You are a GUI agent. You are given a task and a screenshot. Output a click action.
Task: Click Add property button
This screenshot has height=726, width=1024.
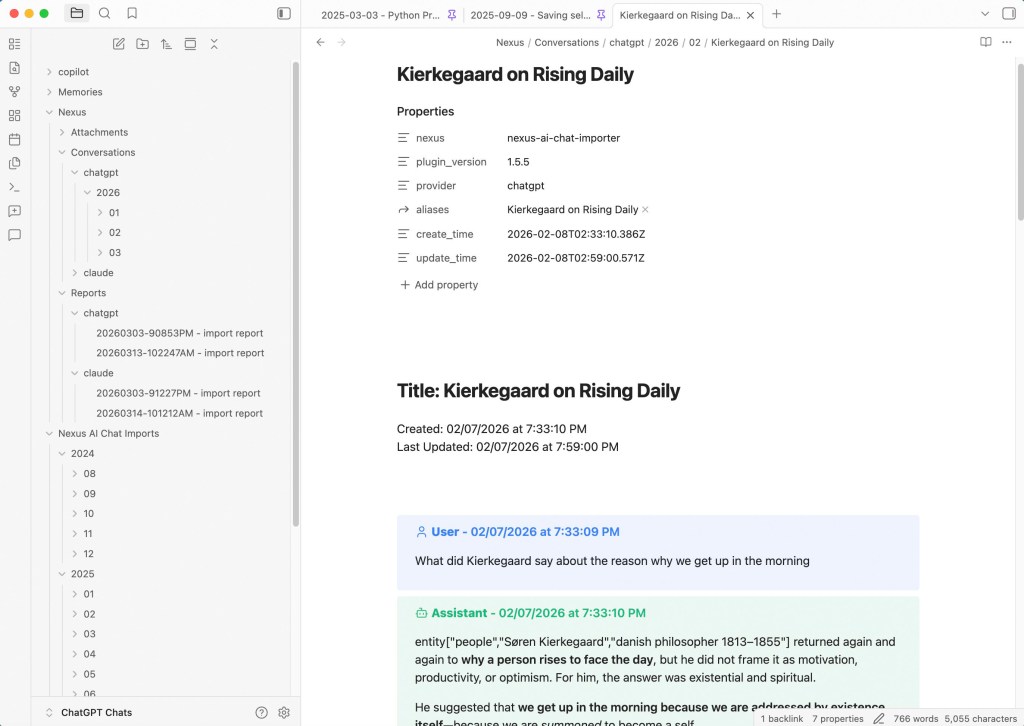[438, 285]
